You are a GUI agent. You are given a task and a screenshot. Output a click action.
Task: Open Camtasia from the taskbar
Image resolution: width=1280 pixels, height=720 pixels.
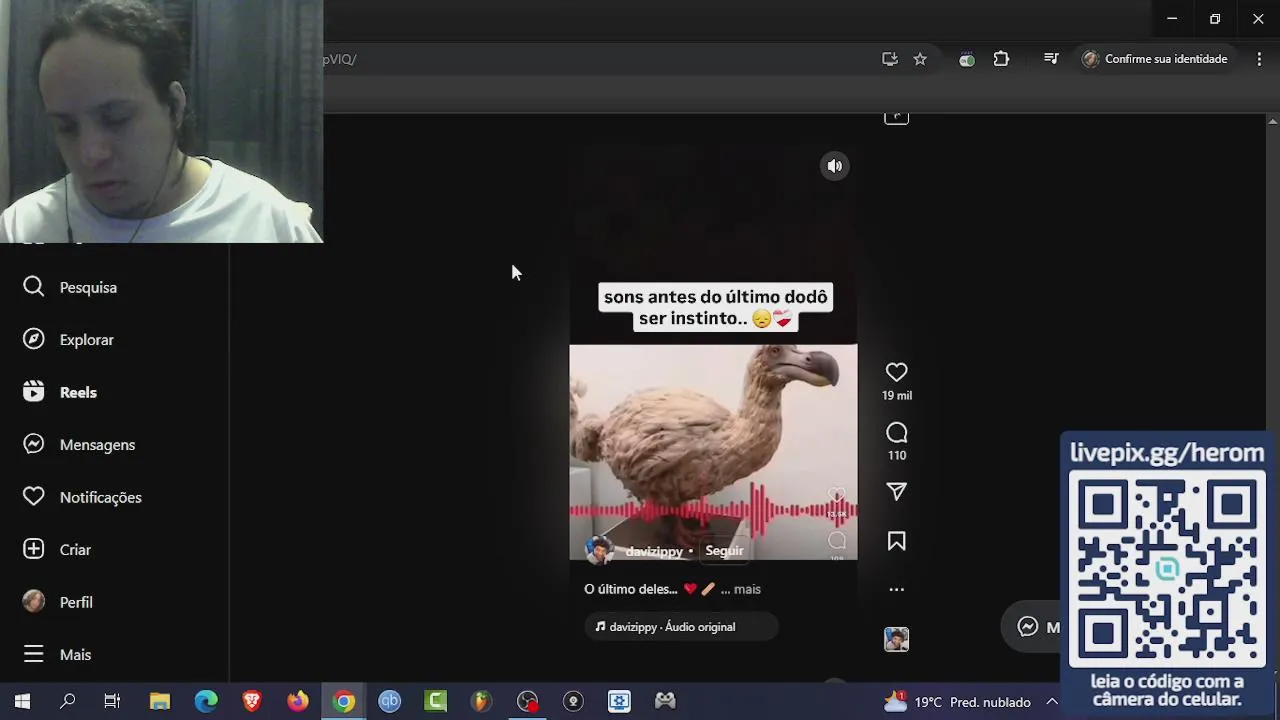436,702
